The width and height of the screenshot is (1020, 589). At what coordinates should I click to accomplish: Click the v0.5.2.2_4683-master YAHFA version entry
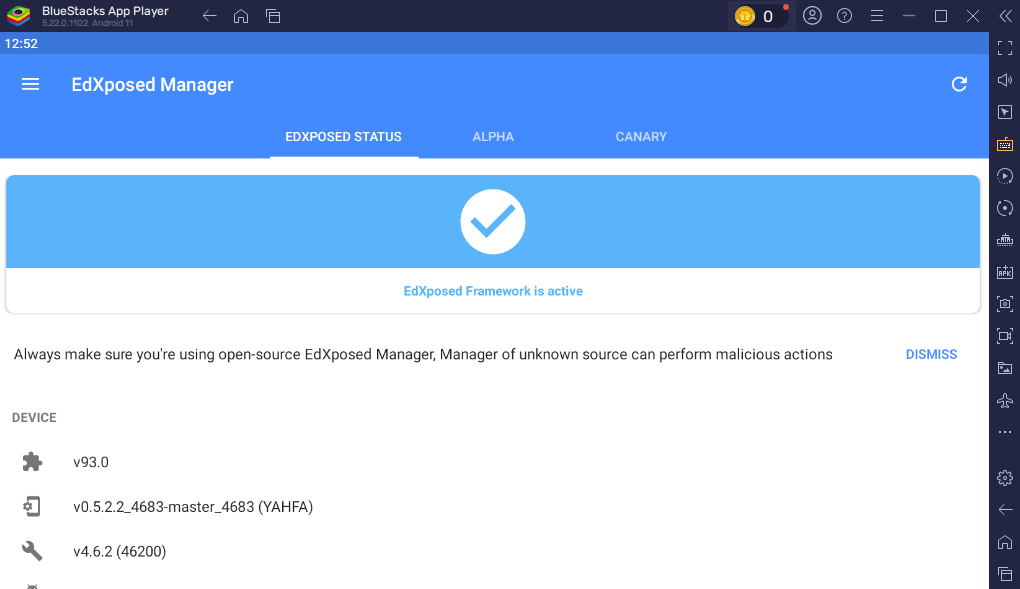[193, 507]
